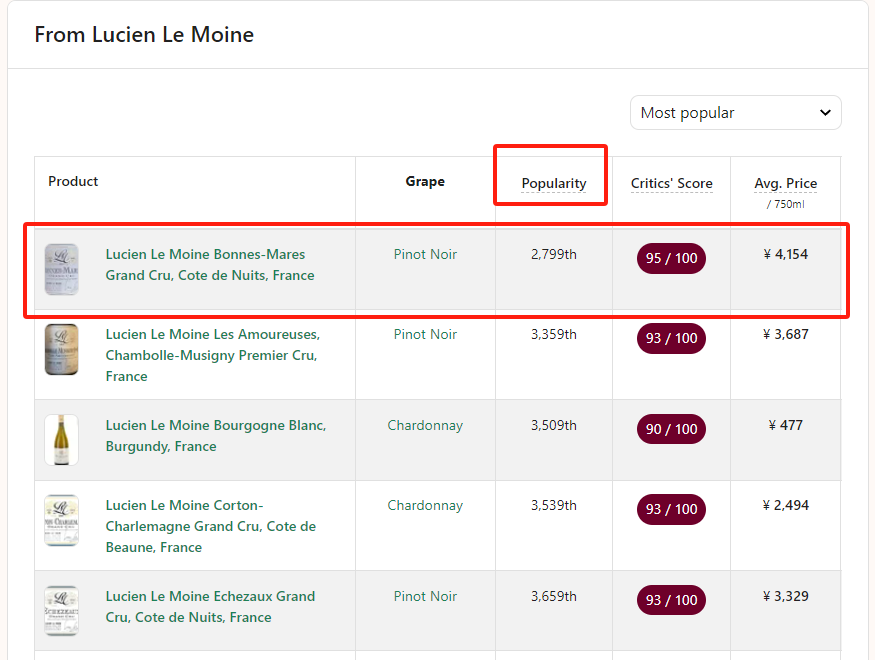This screenshot has width=875, height=660.
Task: Open Lucien Le Moine Bonnes-Mares Grand Cru link
Action: (x=210, y=264)
